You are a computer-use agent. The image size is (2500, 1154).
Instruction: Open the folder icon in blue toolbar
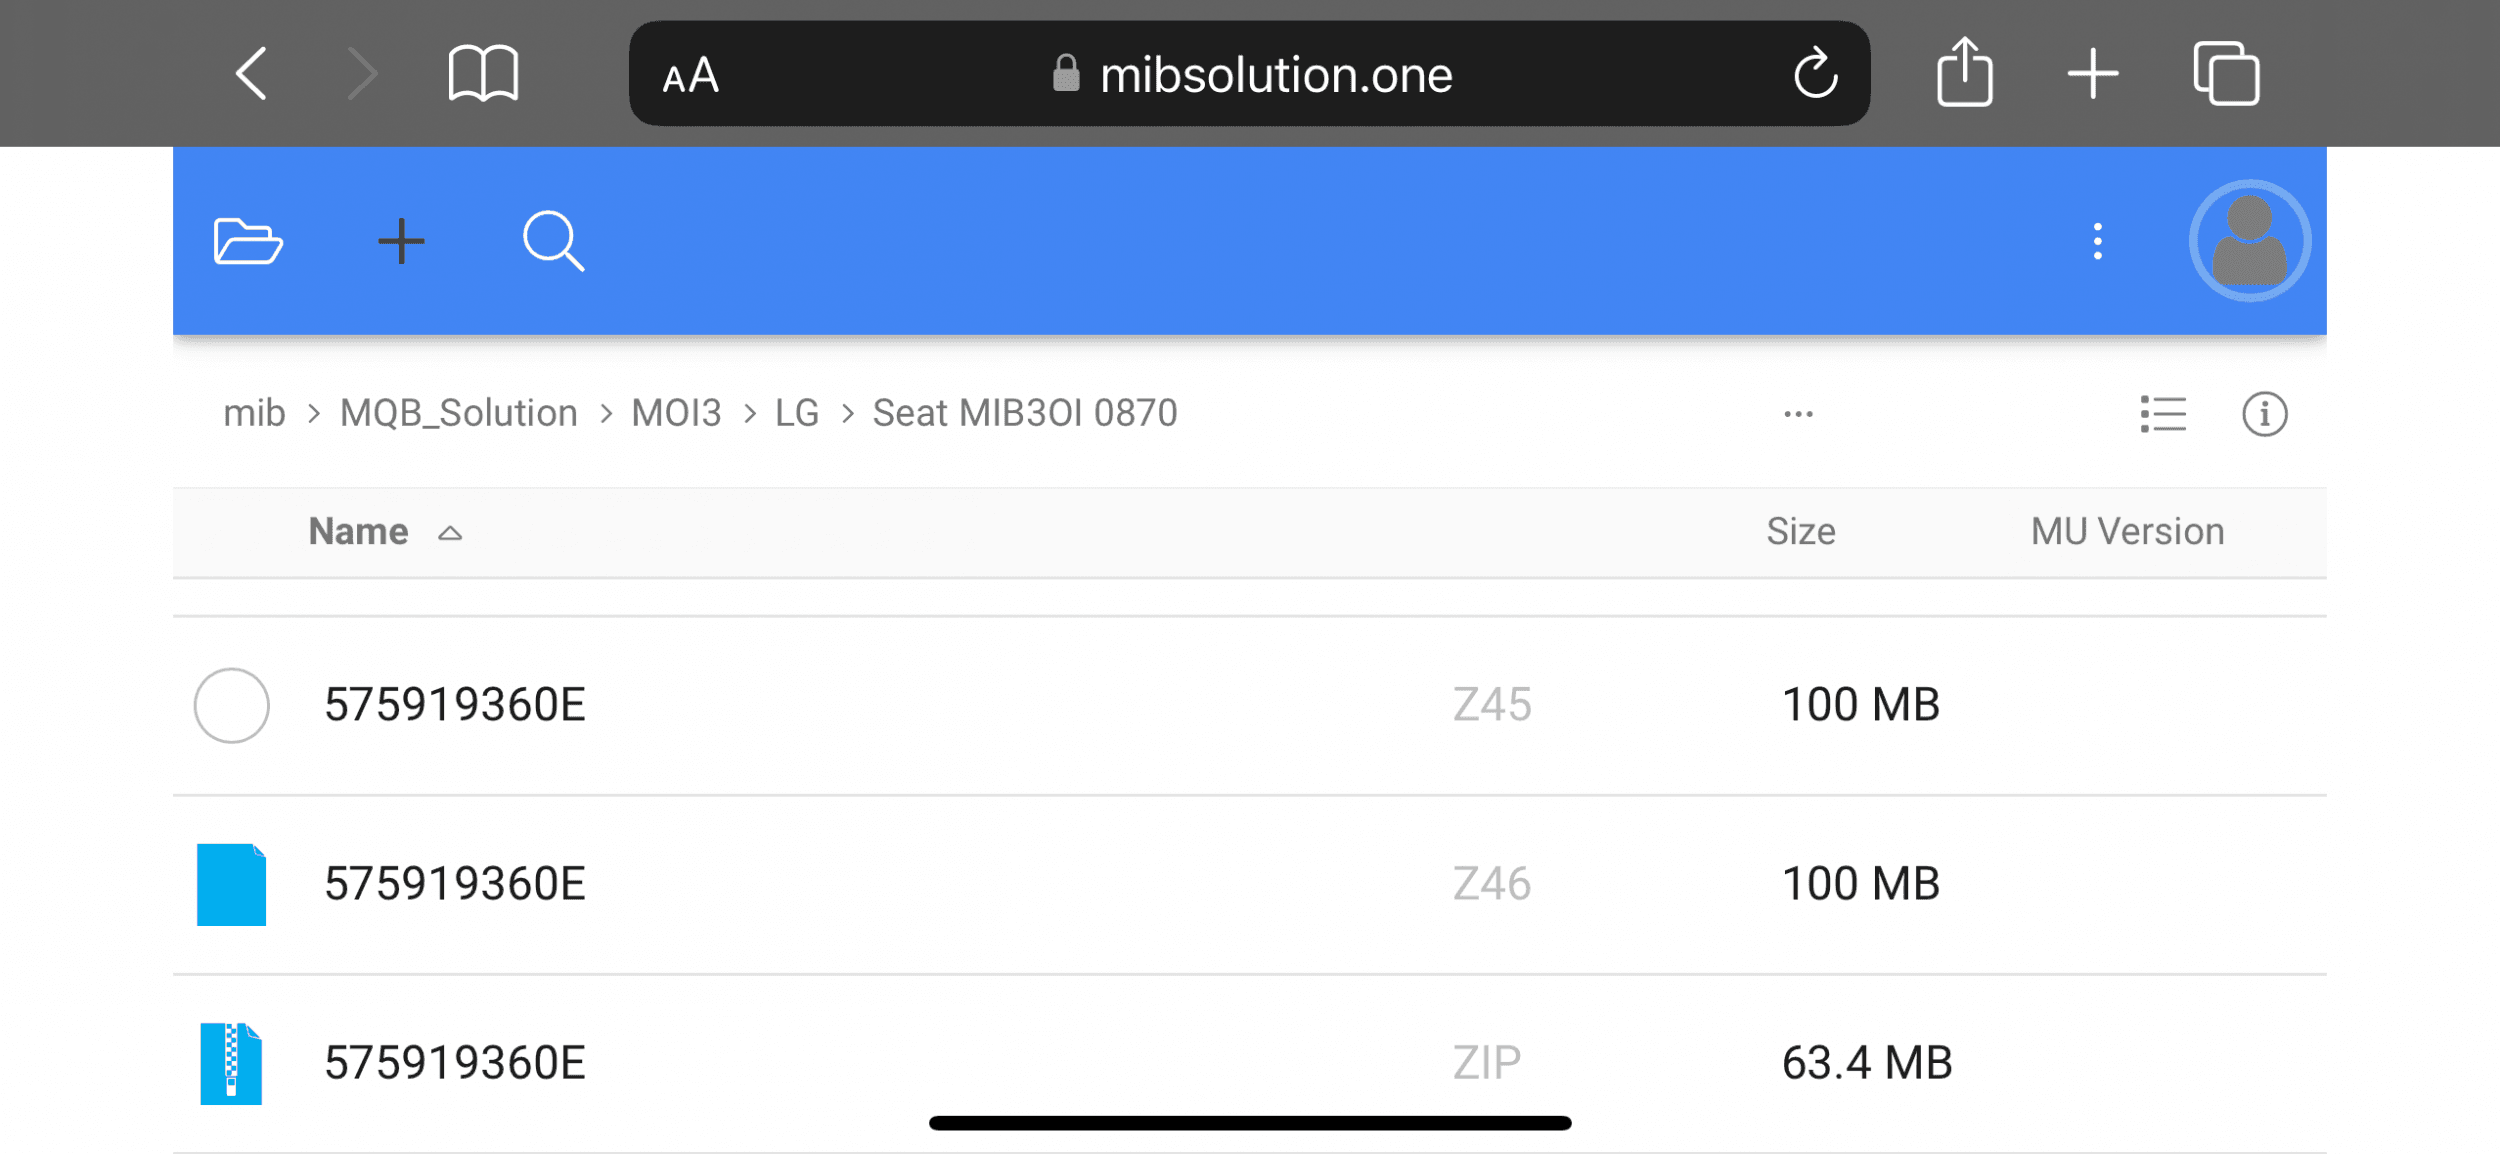pyautogui.click(x=248, y=241)
